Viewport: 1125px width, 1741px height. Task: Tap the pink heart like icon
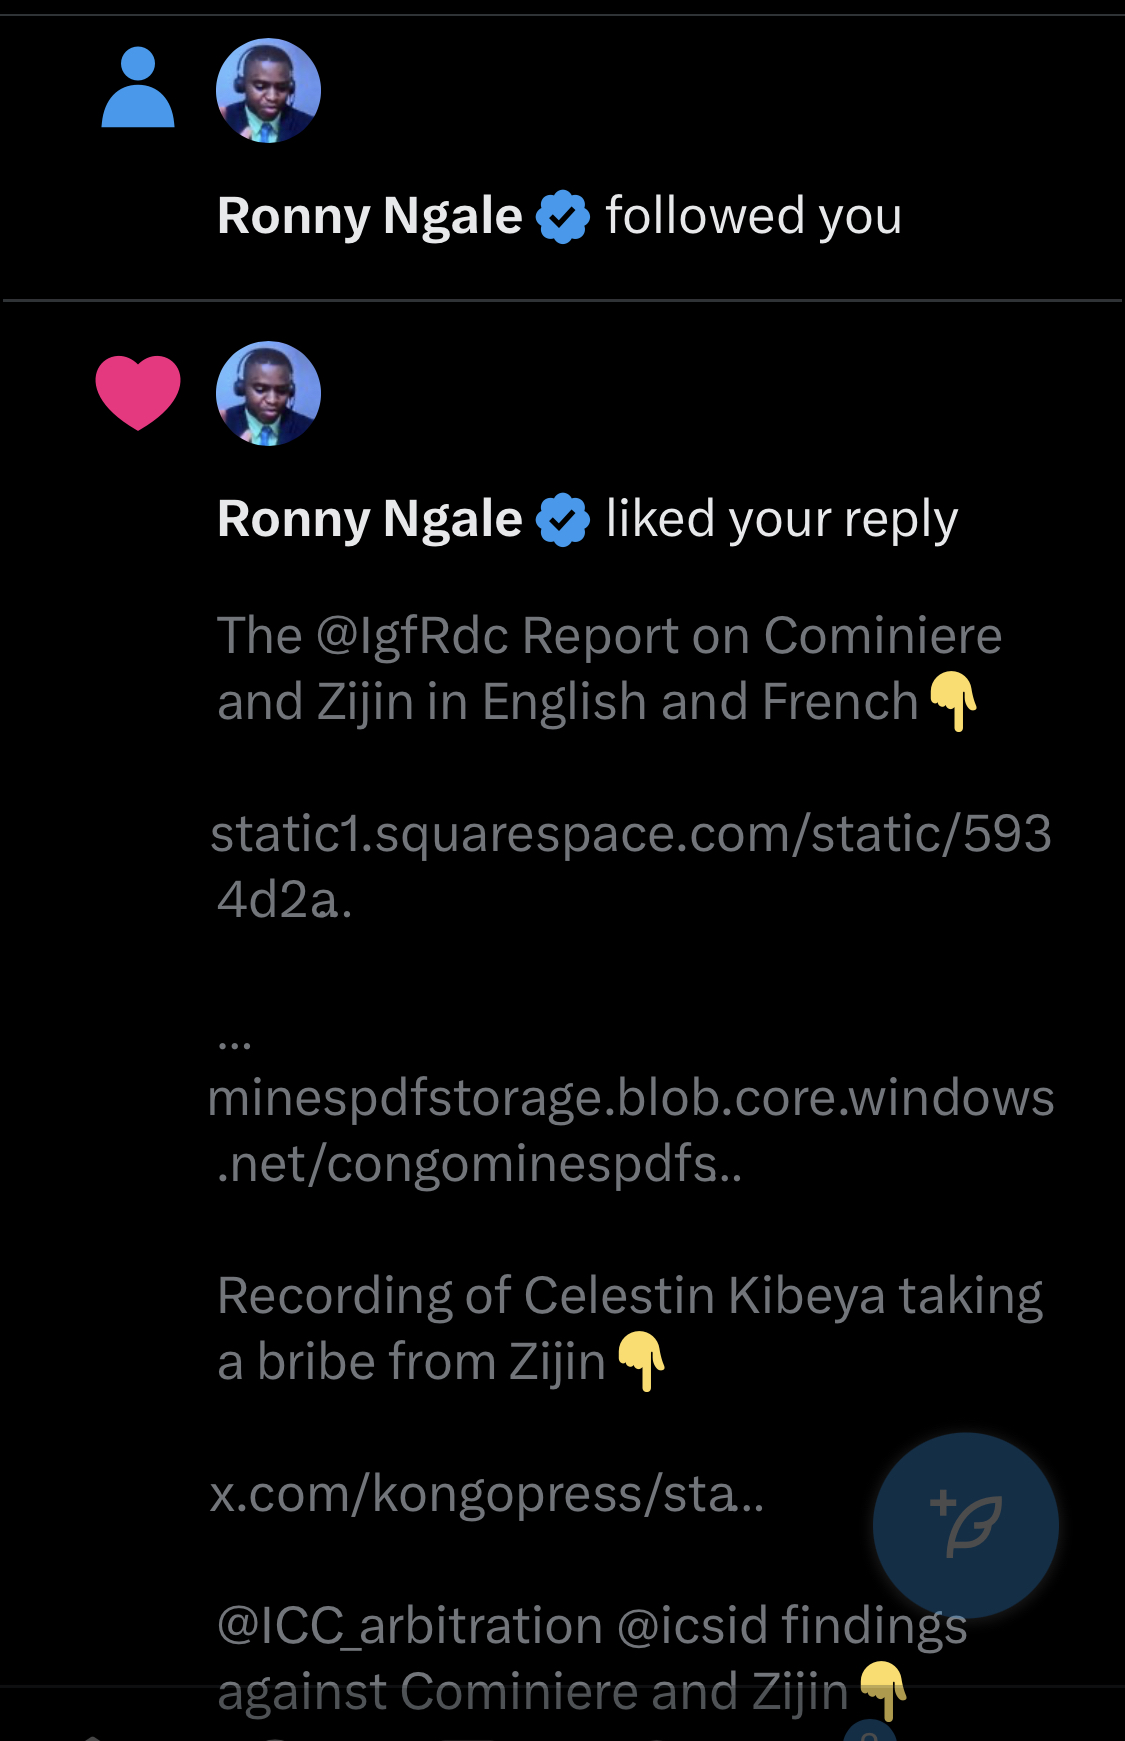point(138,392)
